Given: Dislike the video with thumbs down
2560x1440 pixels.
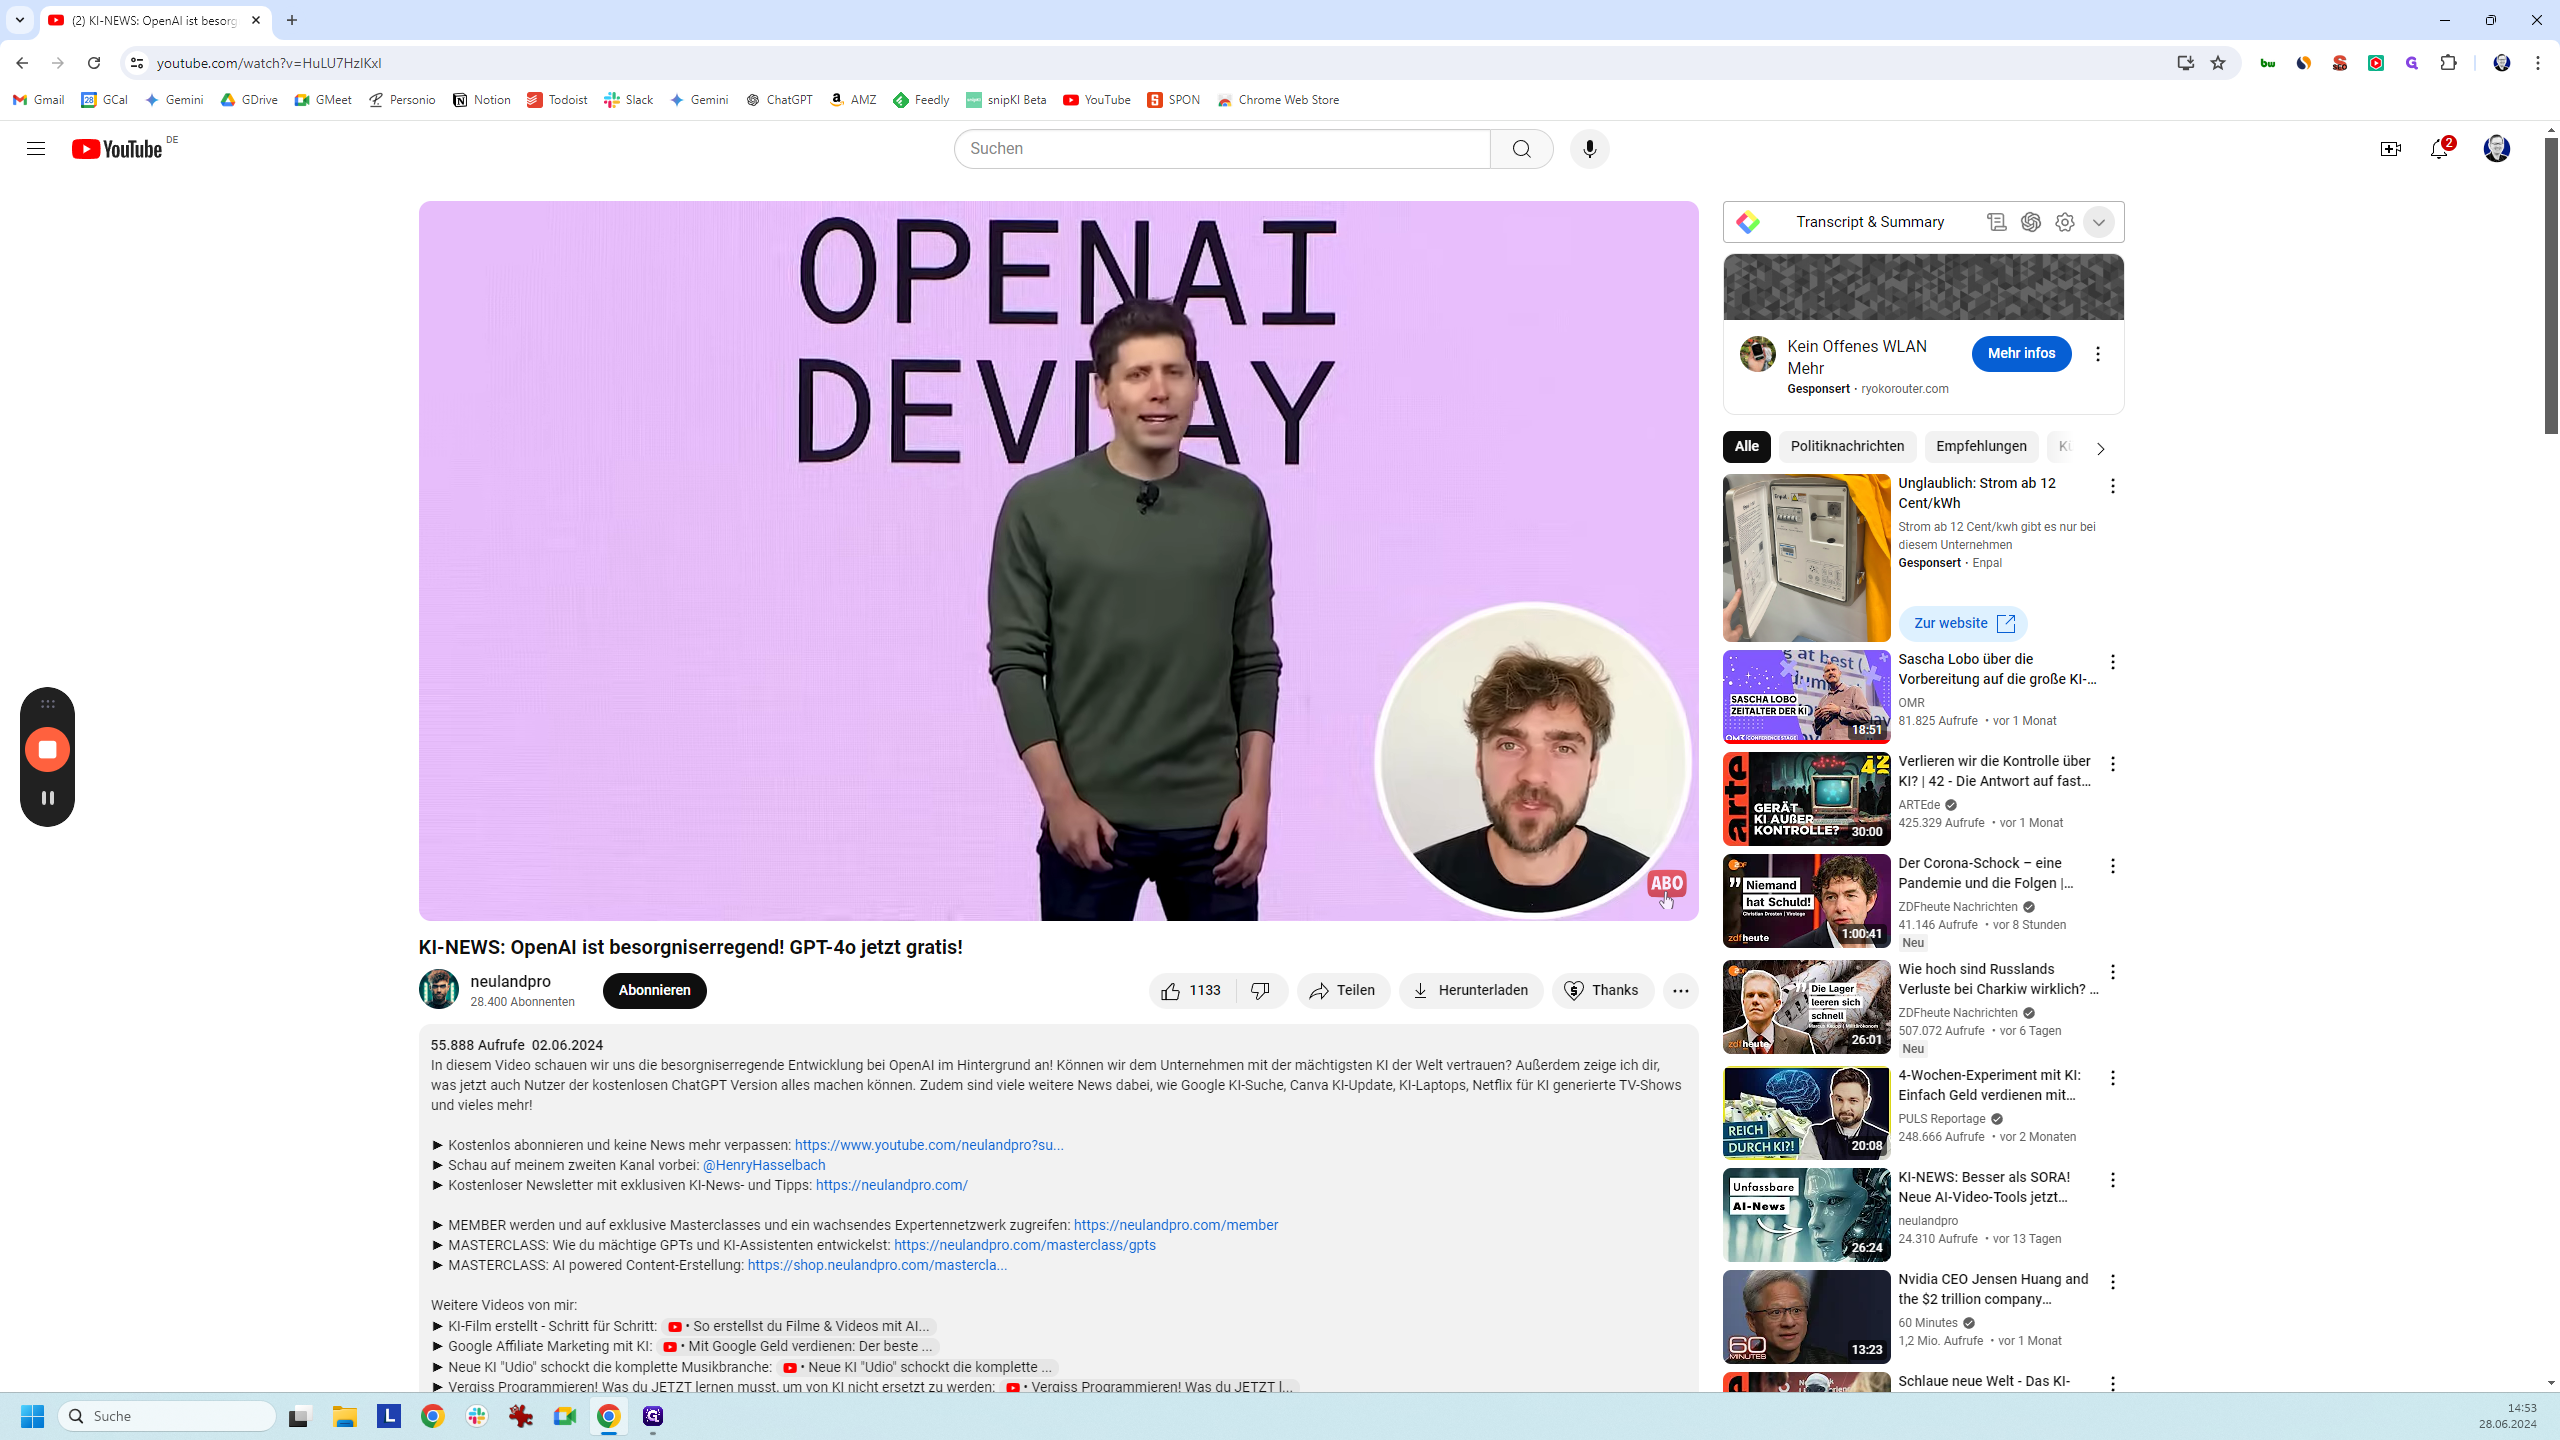Looking at the screenshot, I should click(1261, 990).
